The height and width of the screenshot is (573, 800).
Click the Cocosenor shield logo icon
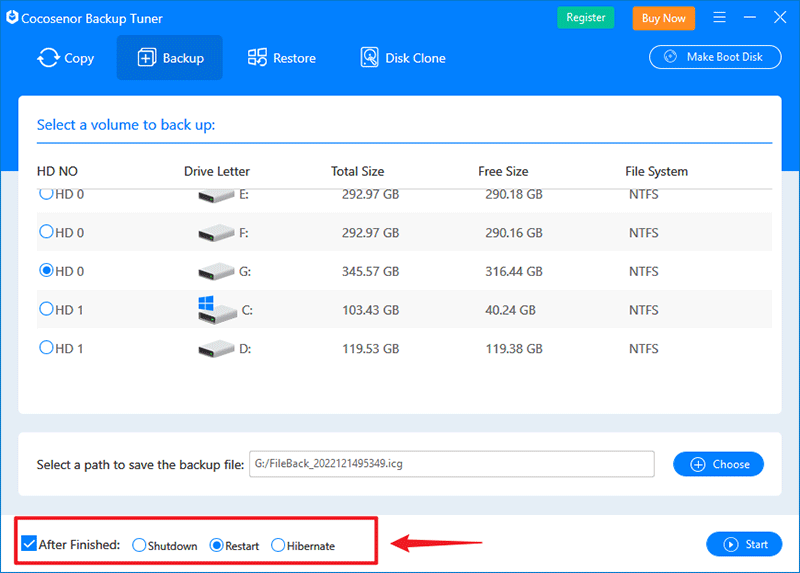click(x=12, y=17)
